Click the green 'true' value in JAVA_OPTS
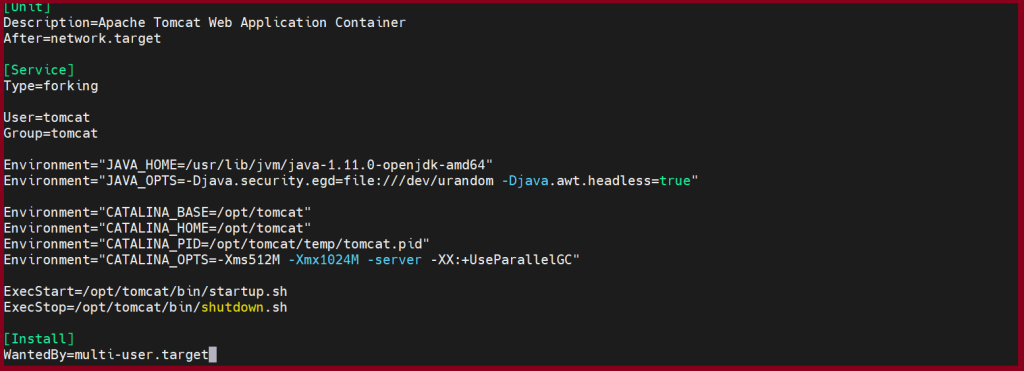1024x371 pixels. [x=675, y=180]
